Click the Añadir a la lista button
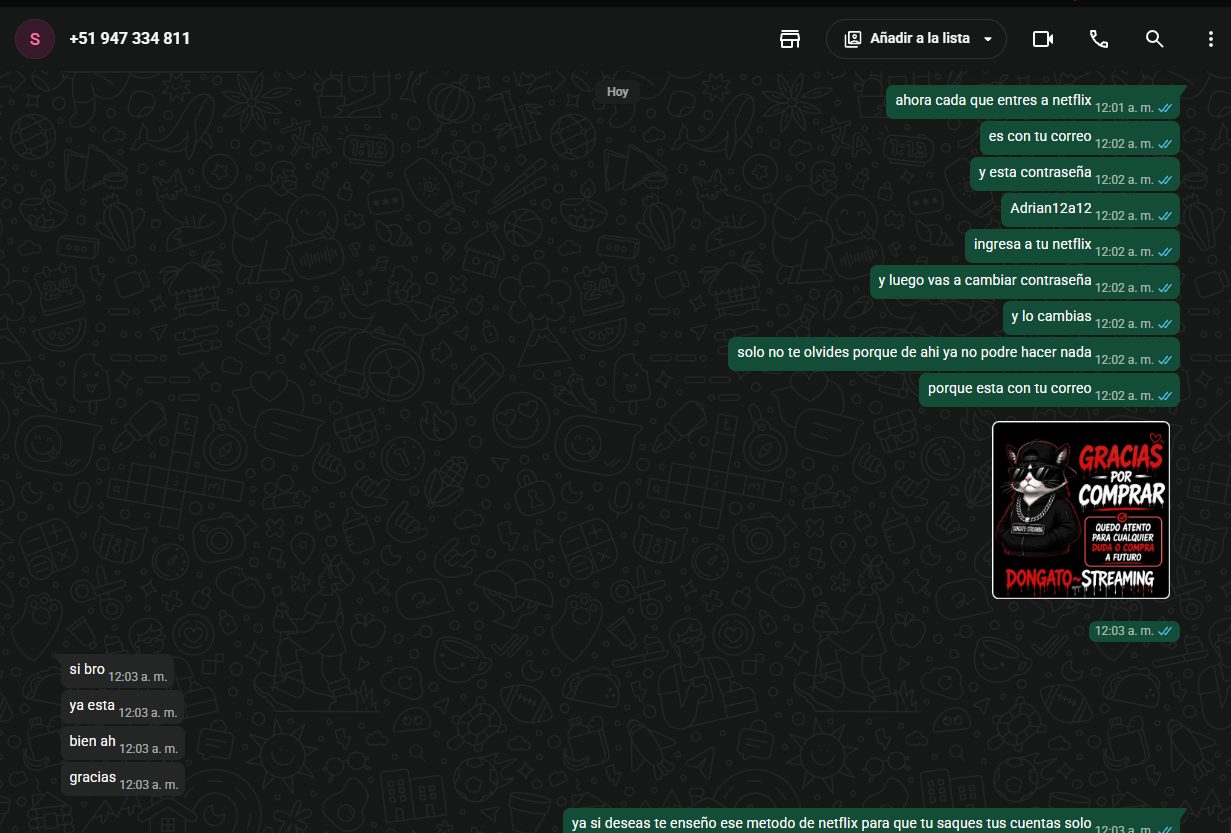The image size is (1231, 833). click(916, 39)
